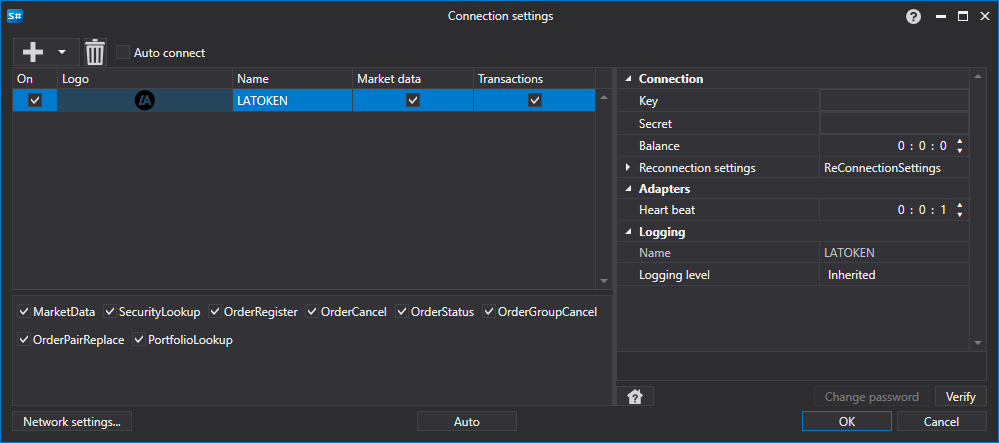Toggle the PortfolioLookup checkbox
Viewport: 999px width, 443px height.
pyautogui.click(x=139, y=340)
